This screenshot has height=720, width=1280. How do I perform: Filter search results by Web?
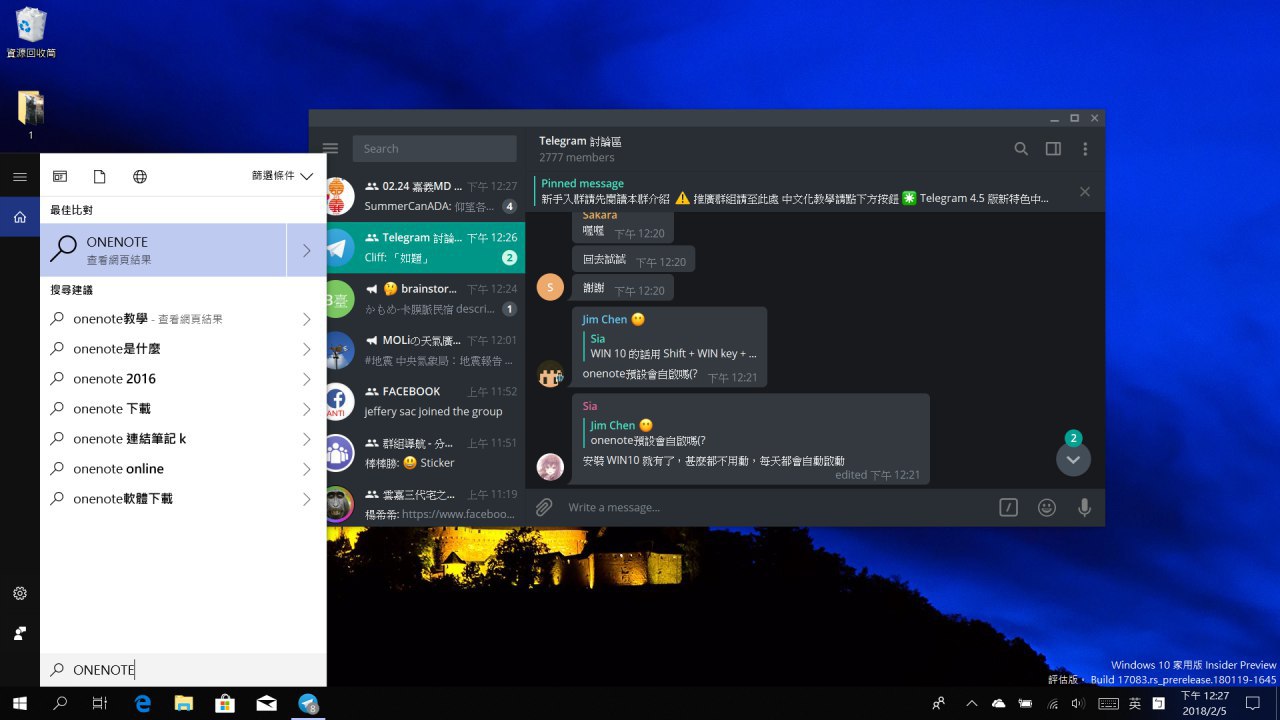tap(140, 176)
